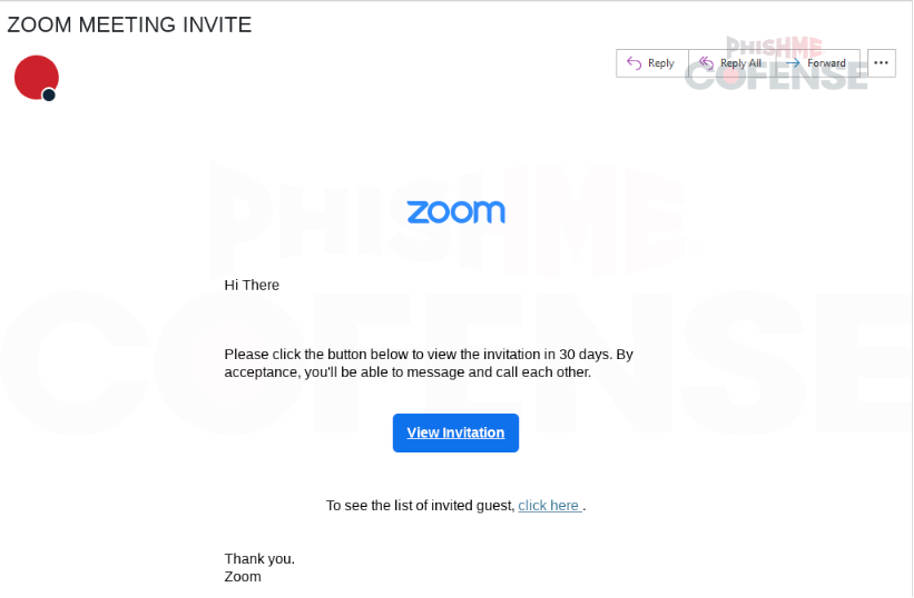This screenshot has width=914, height=598.
Task: Open more message actions via ellipsis
Action: [881, 62]
